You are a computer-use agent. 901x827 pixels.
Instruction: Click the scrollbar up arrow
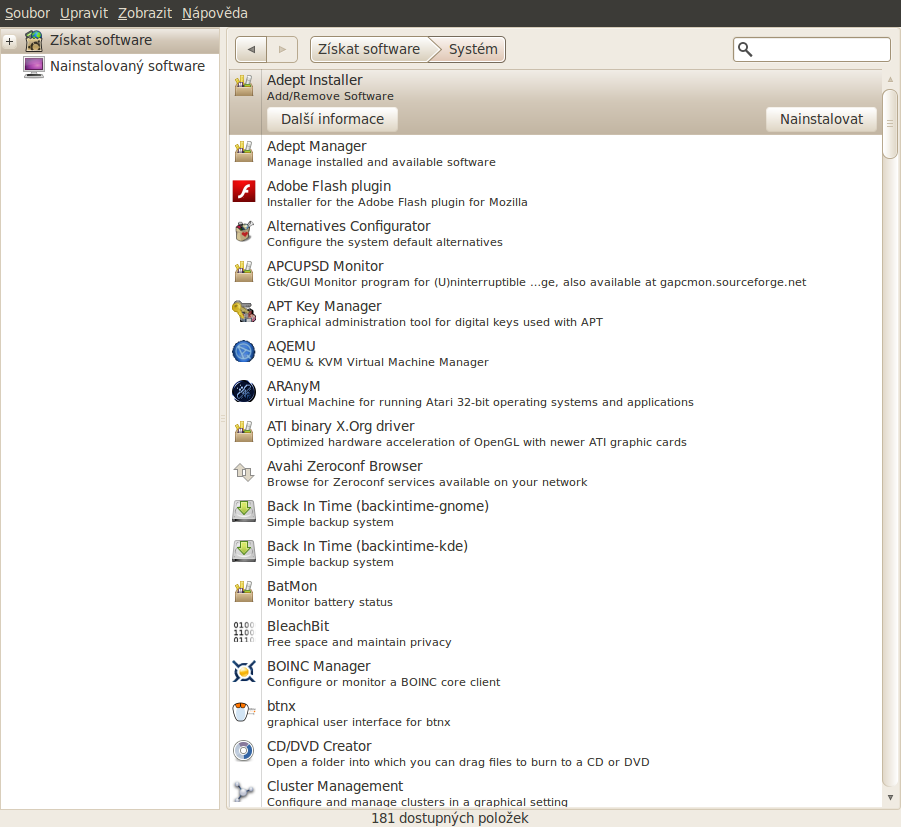point(890,79)
